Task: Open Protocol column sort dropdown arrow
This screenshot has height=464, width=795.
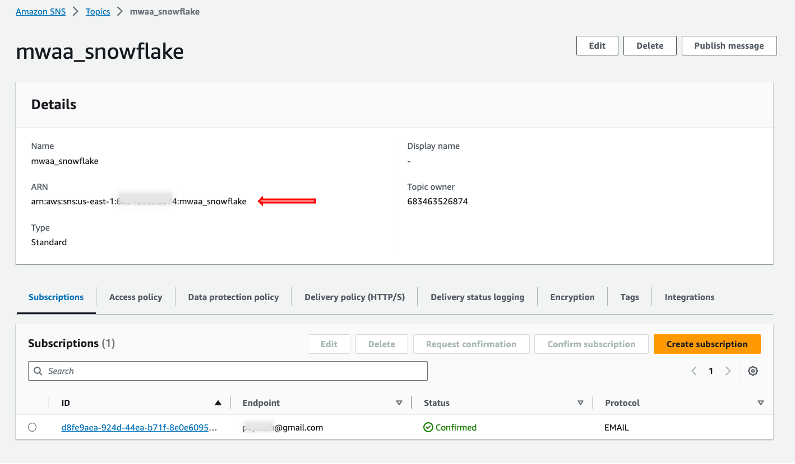Action: coord(761,403)
